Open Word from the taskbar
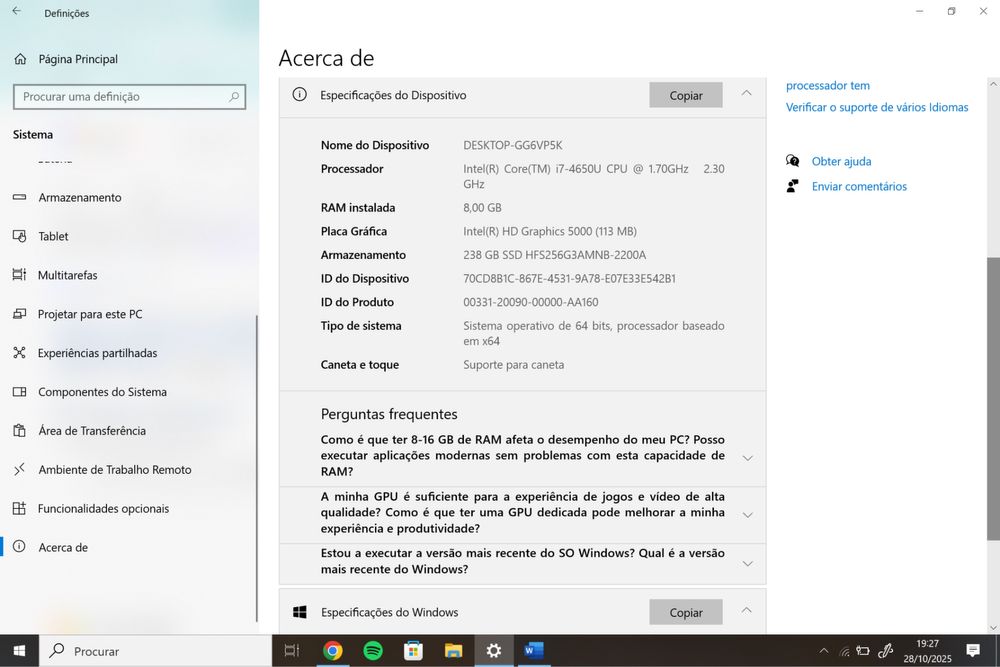 534,650
